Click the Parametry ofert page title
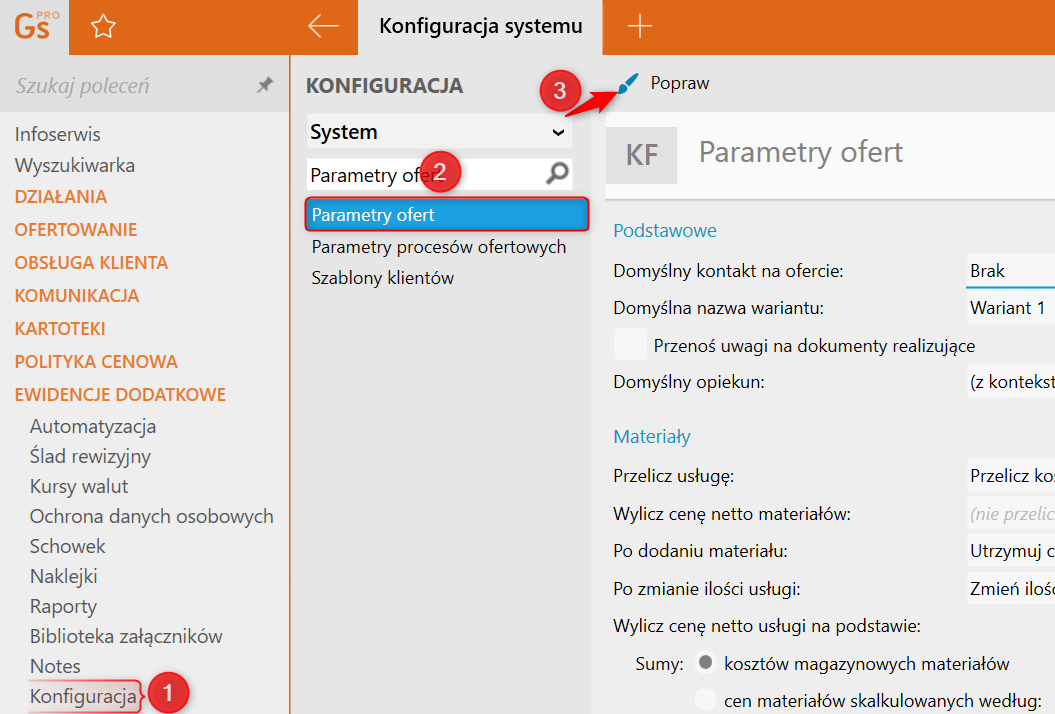 pyautogui.click(x=801, y=152)
